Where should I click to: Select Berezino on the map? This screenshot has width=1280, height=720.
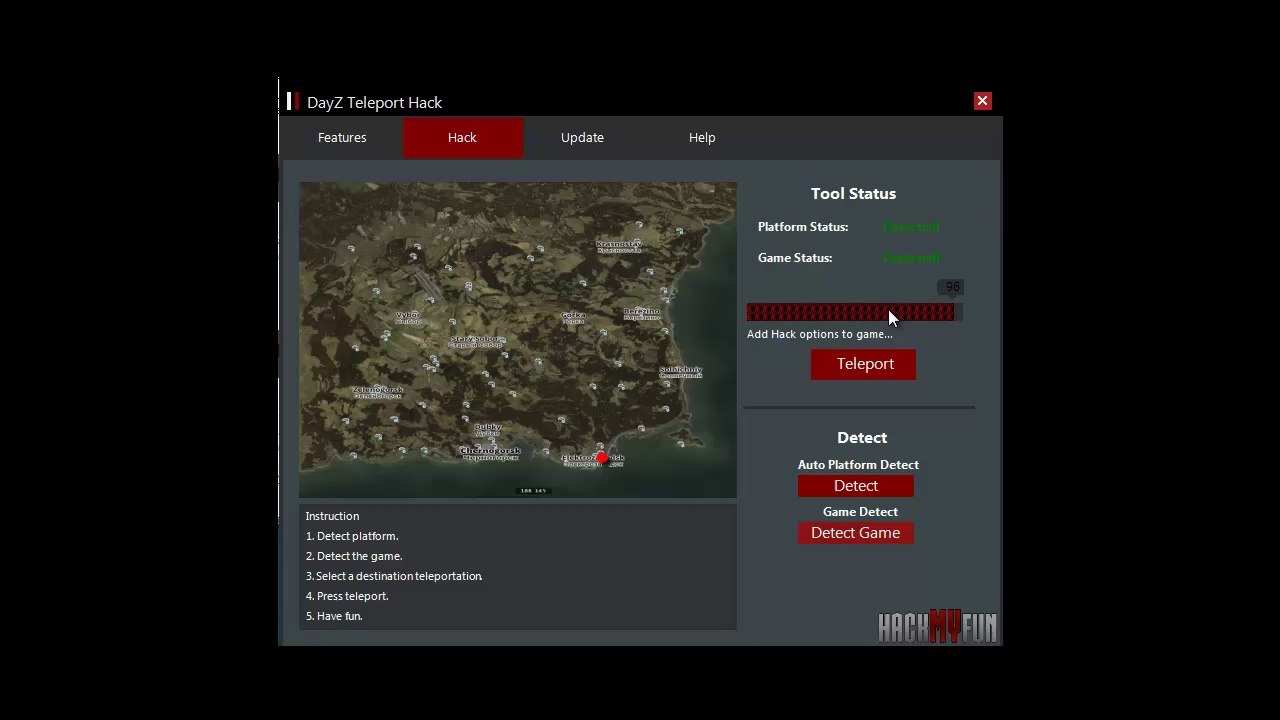click(642, 313)
